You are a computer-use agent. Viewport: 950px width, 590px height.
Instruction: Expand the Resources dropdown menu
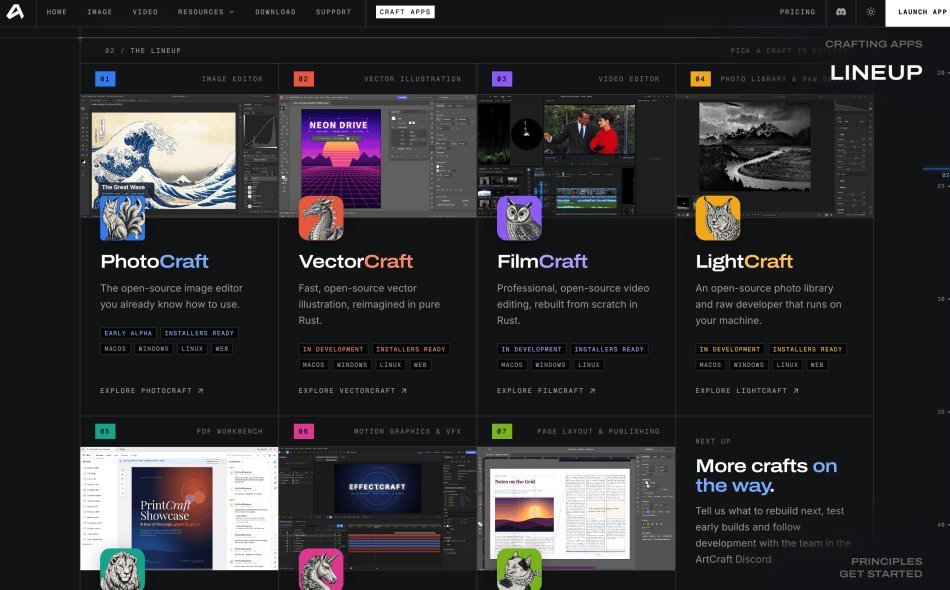(x=206, y=12)
